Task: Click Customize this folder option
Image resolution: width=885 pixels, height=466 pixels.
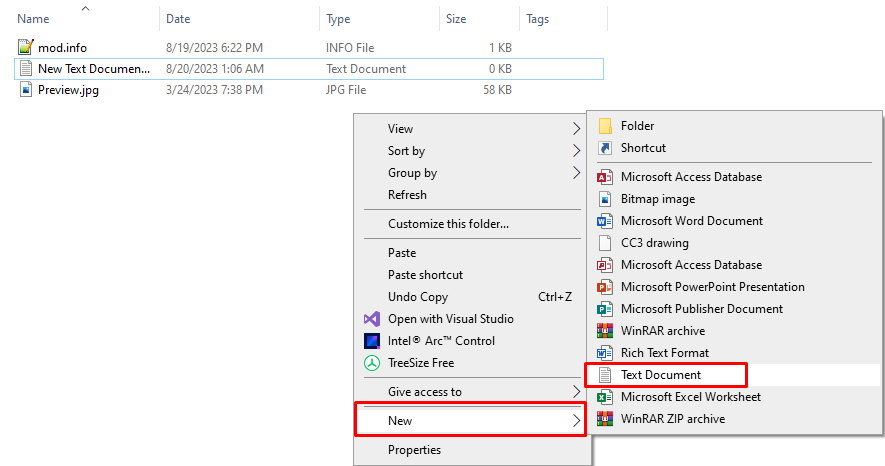Action: coord(448,224)
